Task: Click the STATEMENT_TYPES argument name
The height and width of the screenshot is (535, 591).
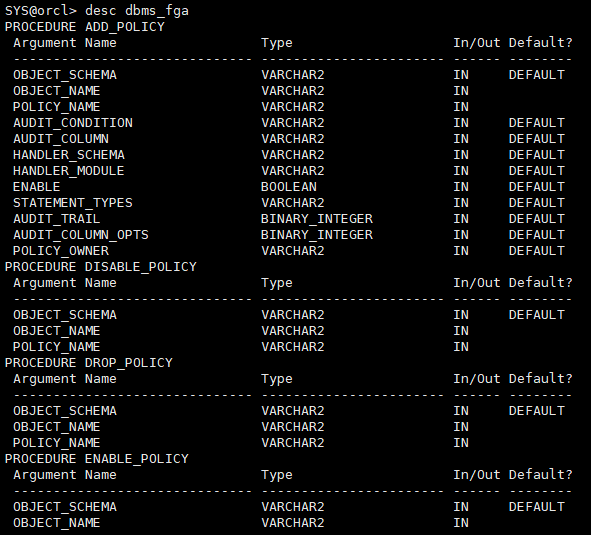Action: 73,203
